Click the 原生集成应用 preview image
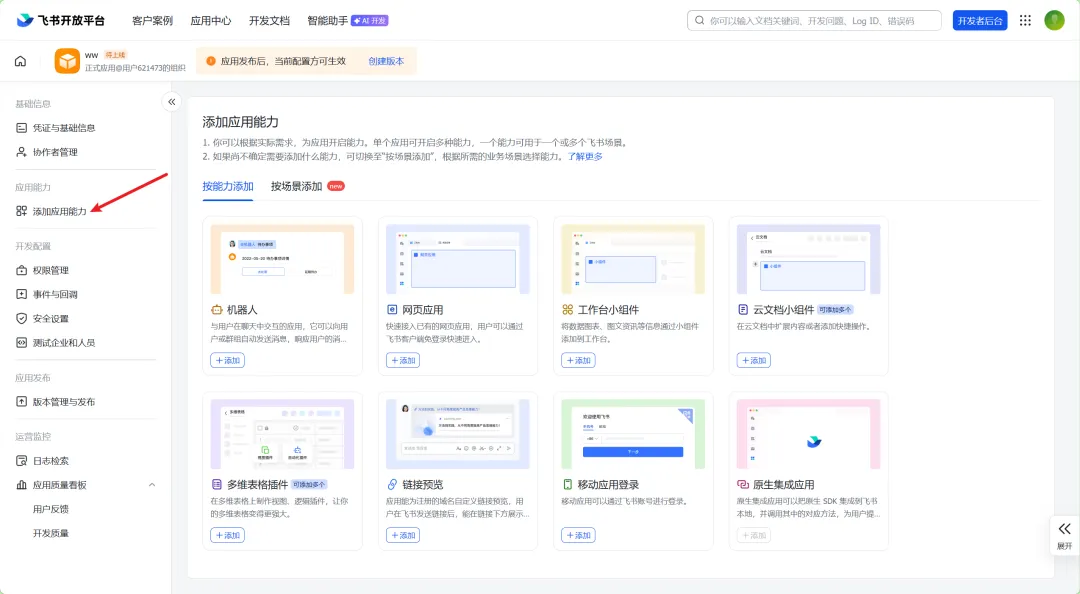 click(809, 434)
